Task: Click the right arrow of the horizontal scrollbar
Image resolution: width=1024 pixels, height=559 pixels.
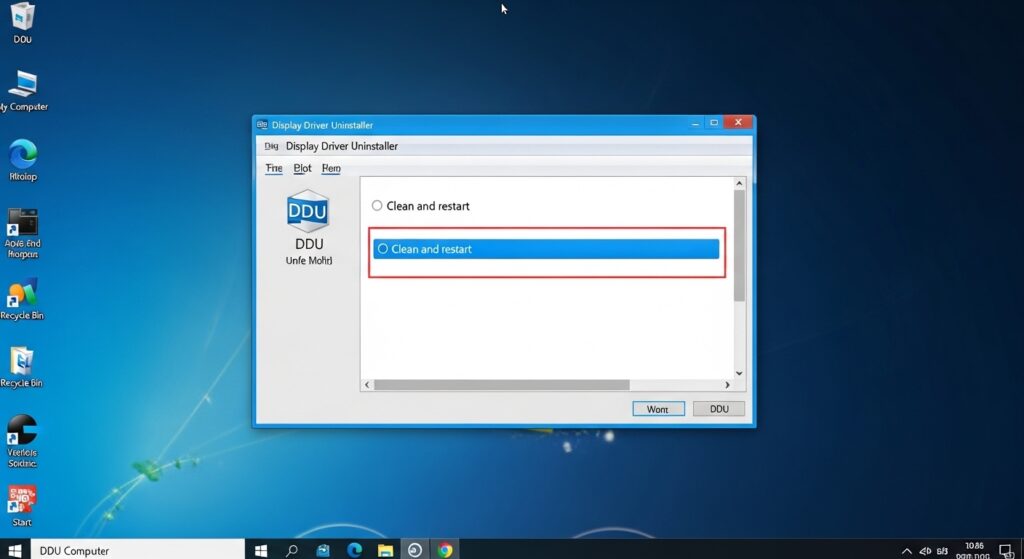Action: pyautogui.click(x=727, y=385)
